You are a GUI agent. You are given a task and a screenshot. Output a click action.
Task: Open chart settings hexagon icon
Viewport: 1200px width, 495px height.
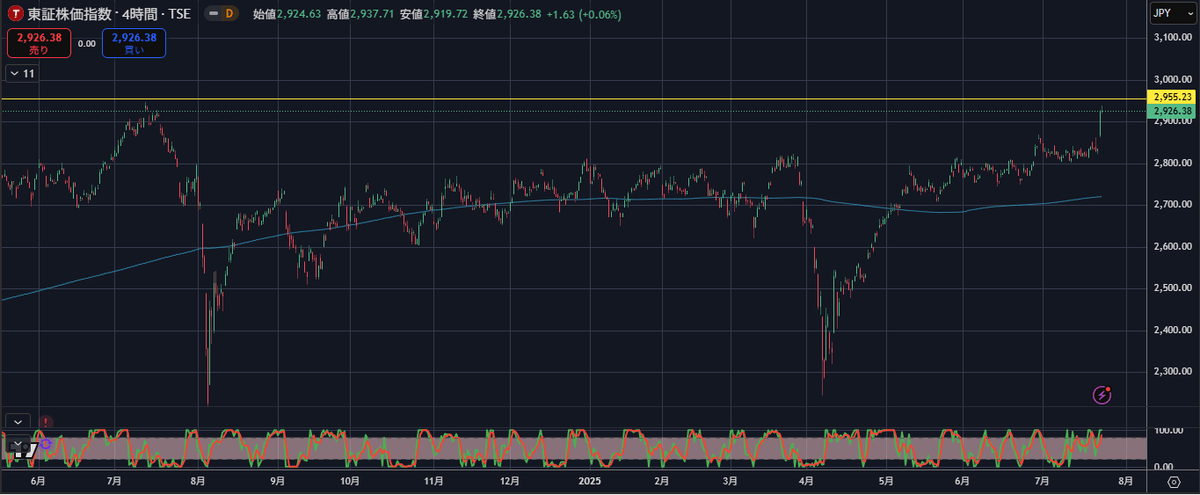coord(1173,481)
